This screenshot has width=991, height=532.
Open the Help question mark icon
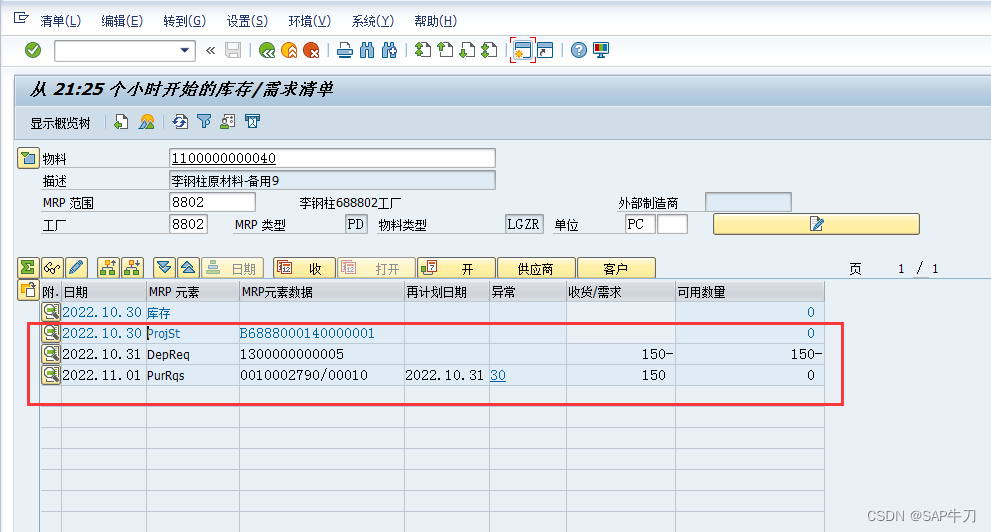point(578,50)
